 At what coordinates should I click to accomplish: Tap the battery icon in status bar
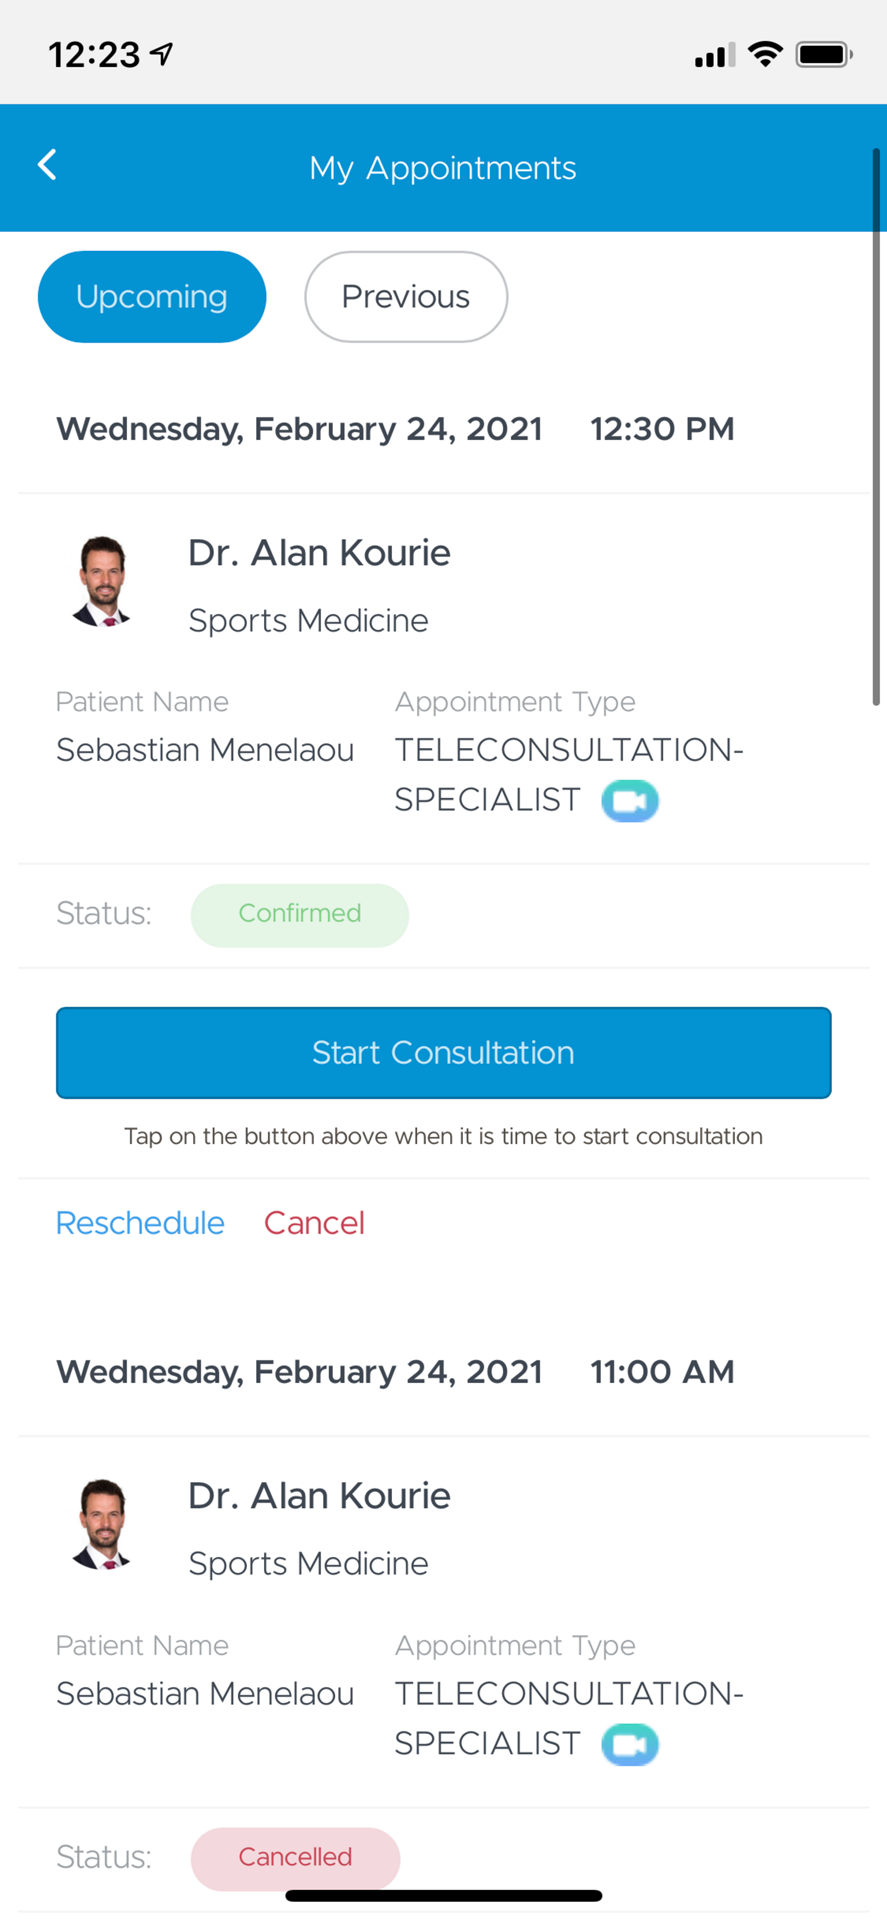pos(824,54)
